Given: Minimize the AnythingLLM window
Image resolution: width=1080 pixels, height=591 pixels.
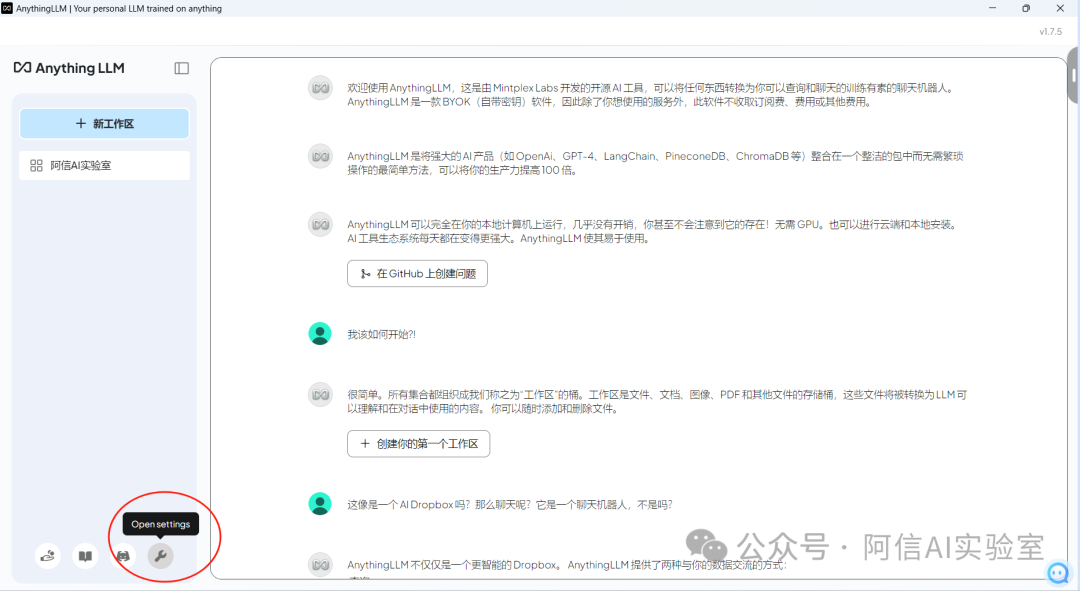Looking at the screenshot, I should [x=993, y=8].
